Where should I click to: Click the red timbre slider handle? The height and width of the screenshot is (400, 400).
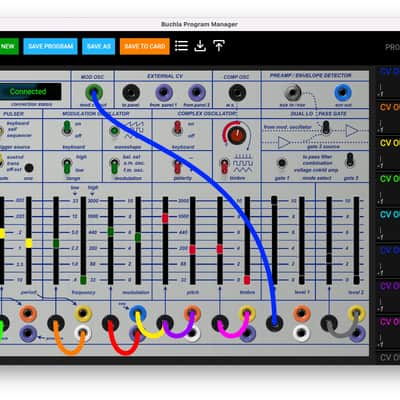point(247,279)
